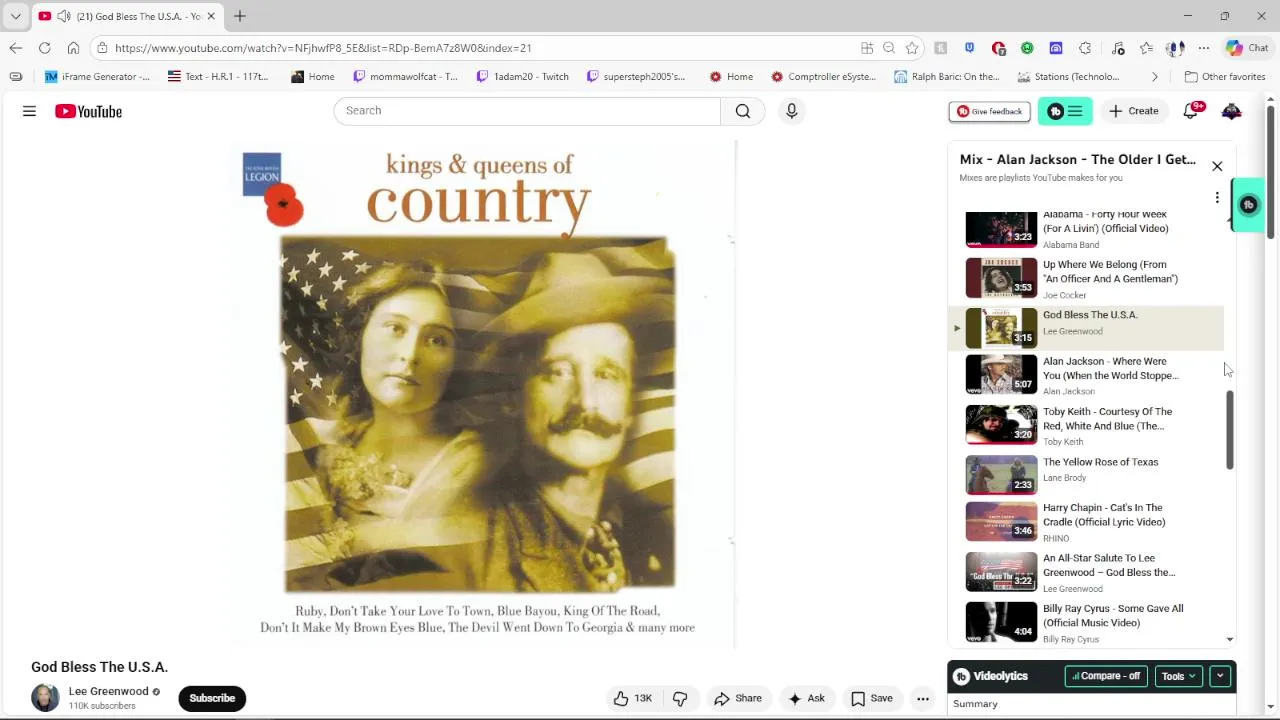
Task: Save the video to a playlist
Action: tap(871, 698)
